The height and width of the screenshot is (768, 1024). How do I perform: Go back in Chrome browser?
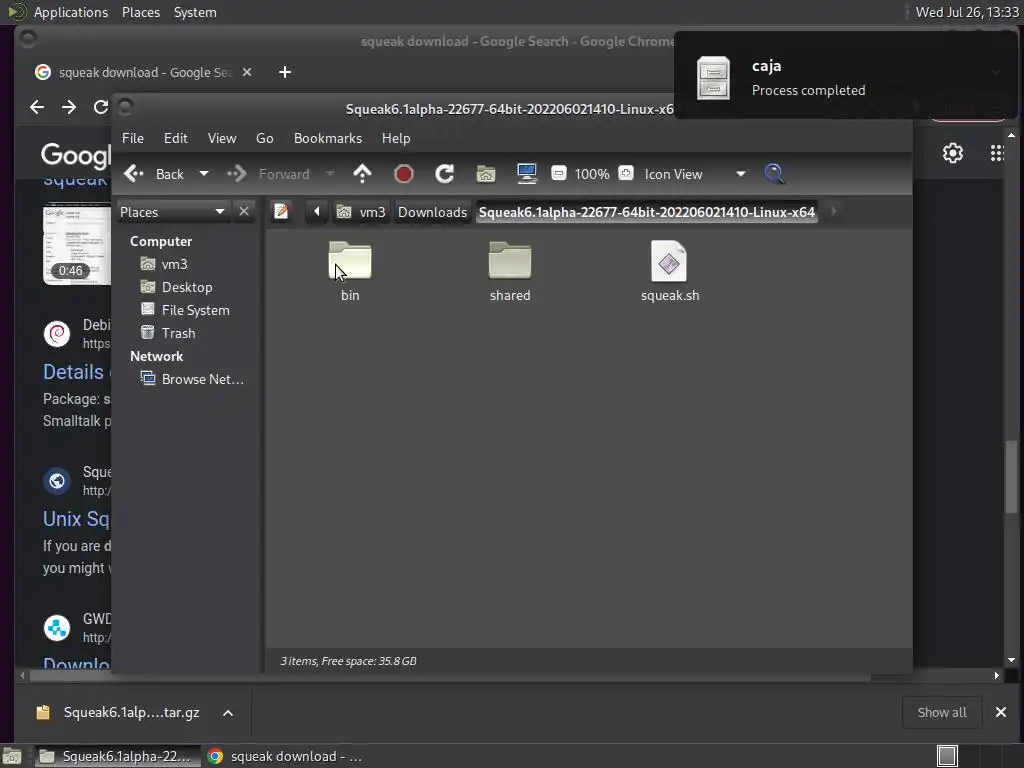click(x=37, y=107)
